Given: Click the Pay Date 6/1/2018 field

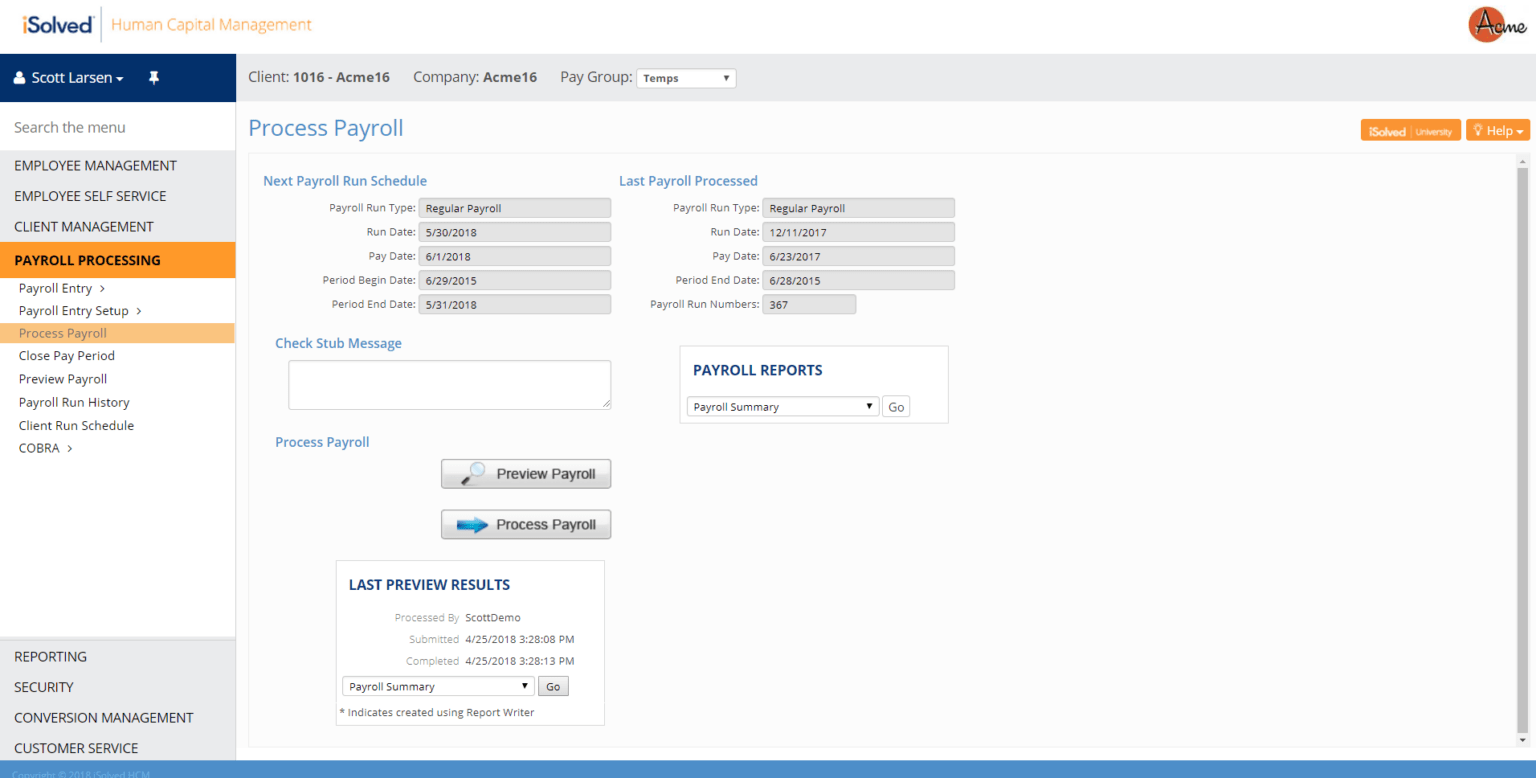Looking at the screenshot, I should point(515,256).
